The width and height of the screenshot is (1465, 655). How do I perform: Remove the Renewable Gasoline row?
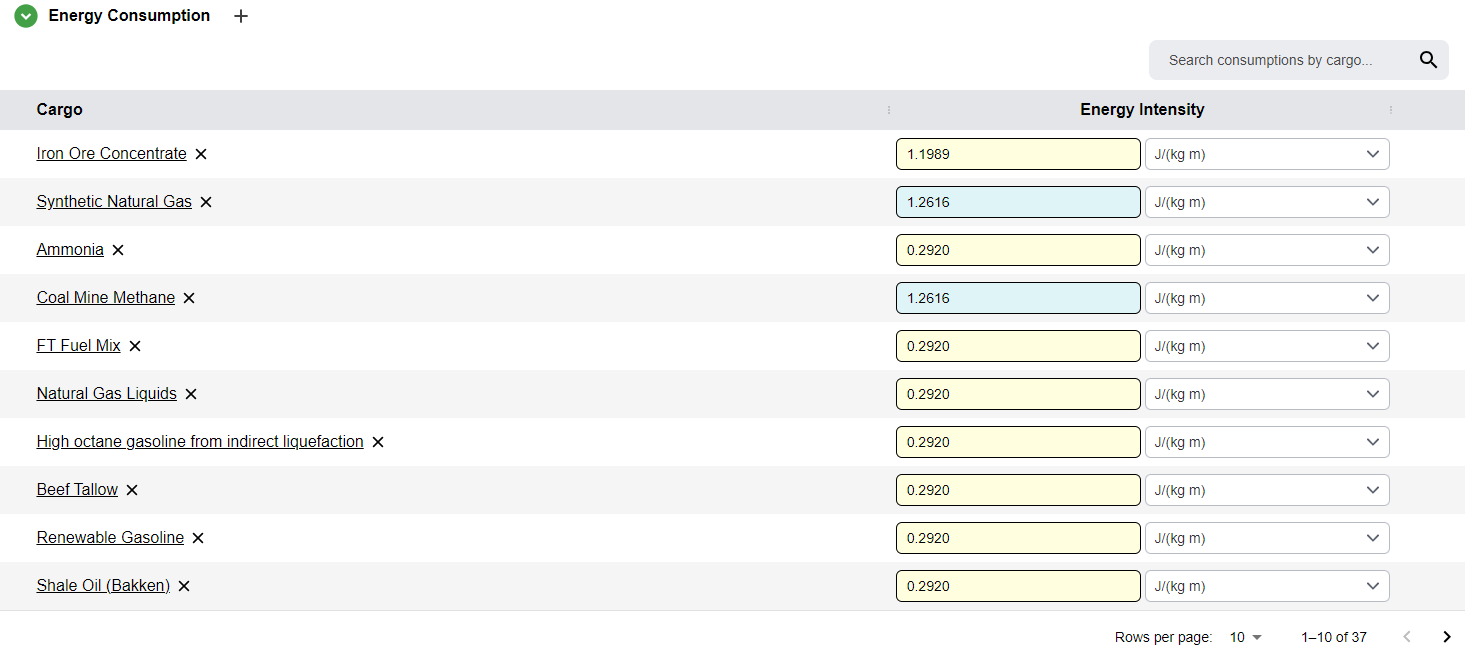198,538
